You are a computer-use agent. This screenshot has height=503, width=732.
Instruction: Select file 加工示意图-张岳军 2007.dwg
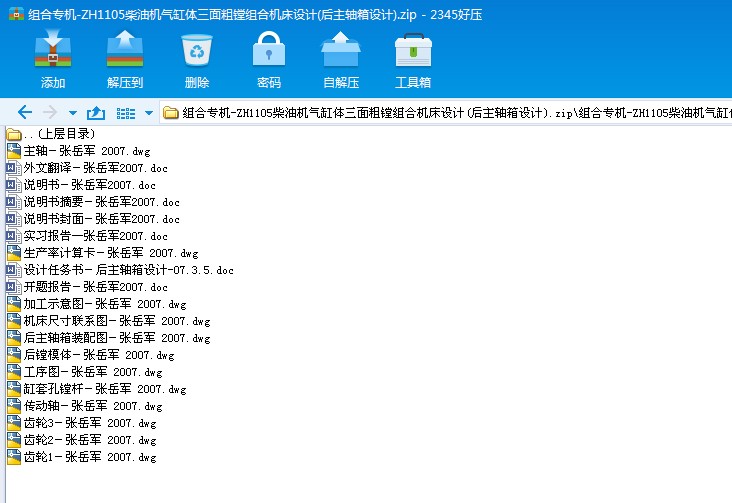coord(96,304)
